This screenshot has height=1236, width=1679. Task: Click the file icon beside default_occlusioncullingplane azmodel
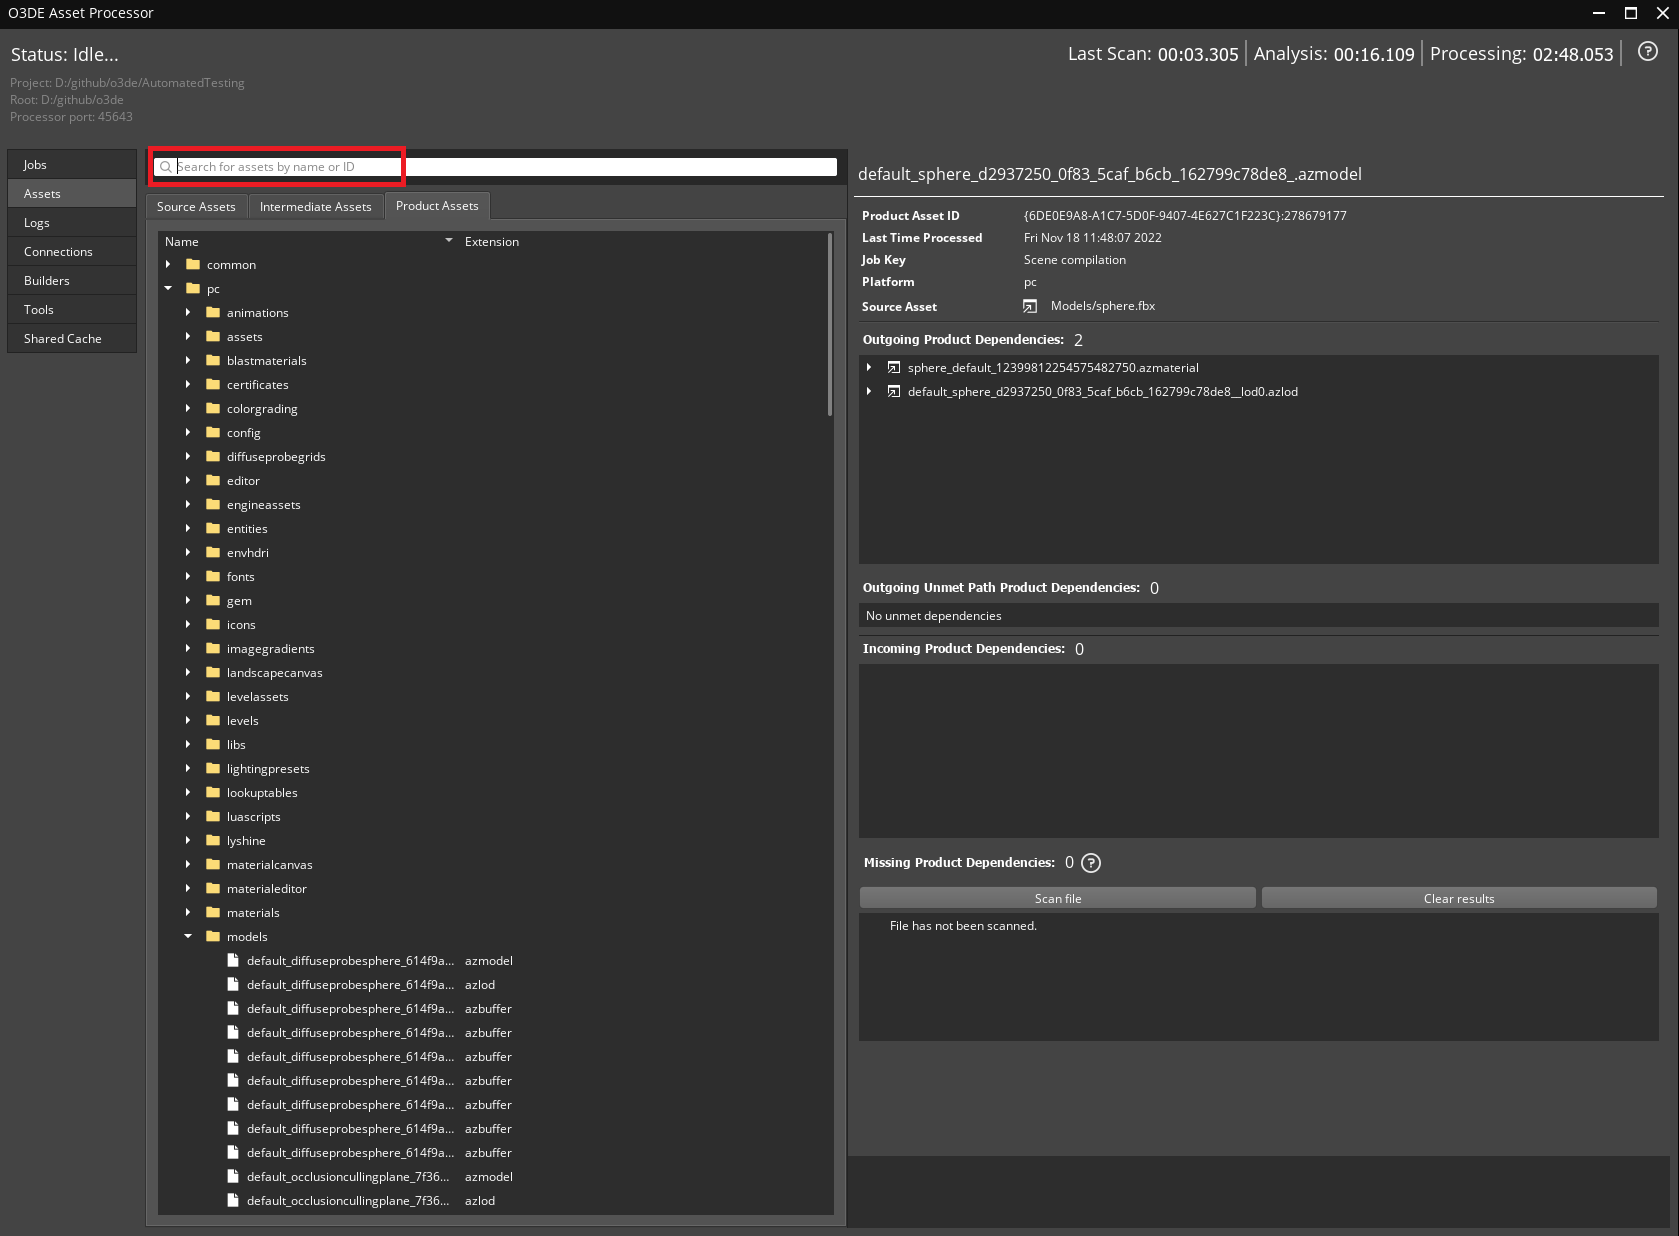pos(233,1177)
